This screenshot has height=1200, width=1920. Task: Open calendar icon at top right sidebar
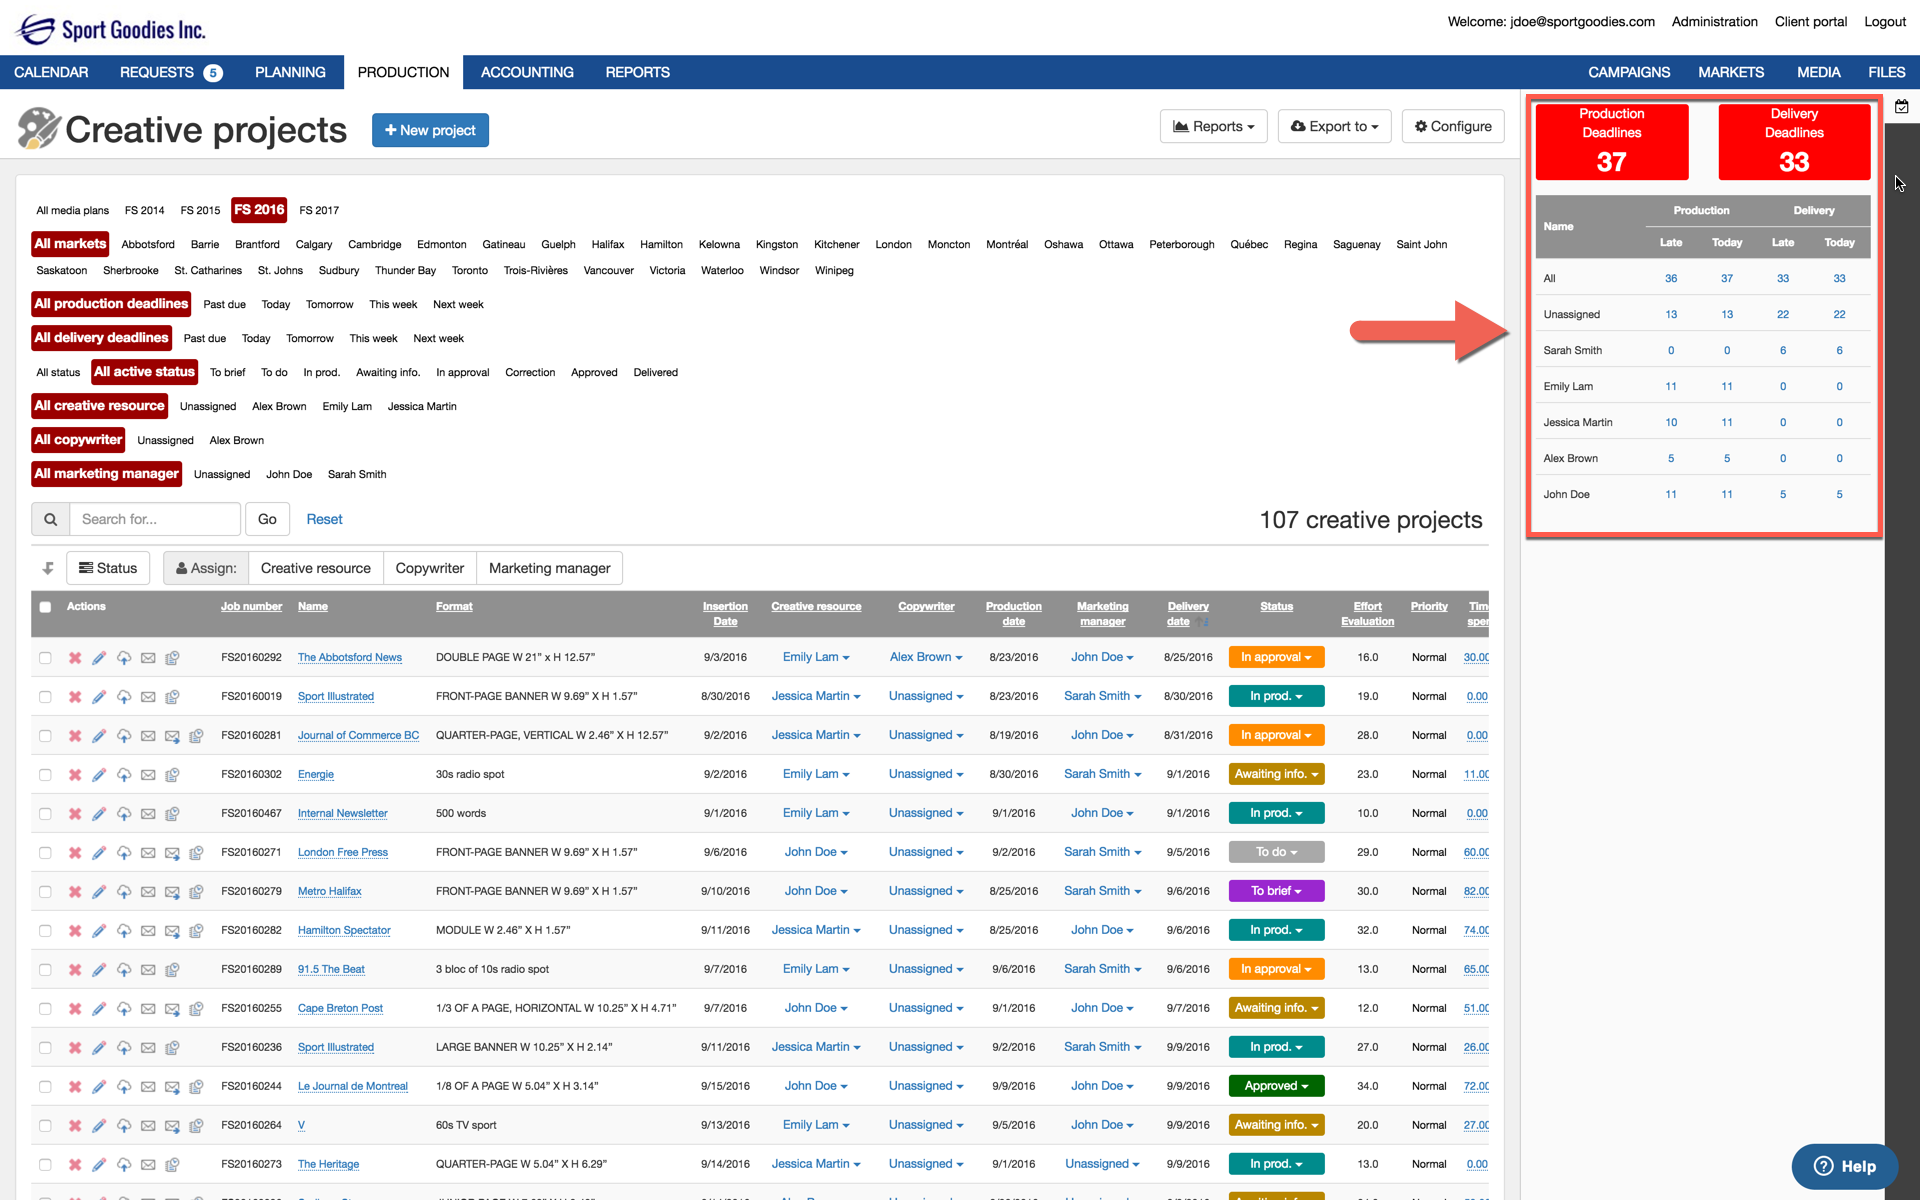pos(1901,106)
